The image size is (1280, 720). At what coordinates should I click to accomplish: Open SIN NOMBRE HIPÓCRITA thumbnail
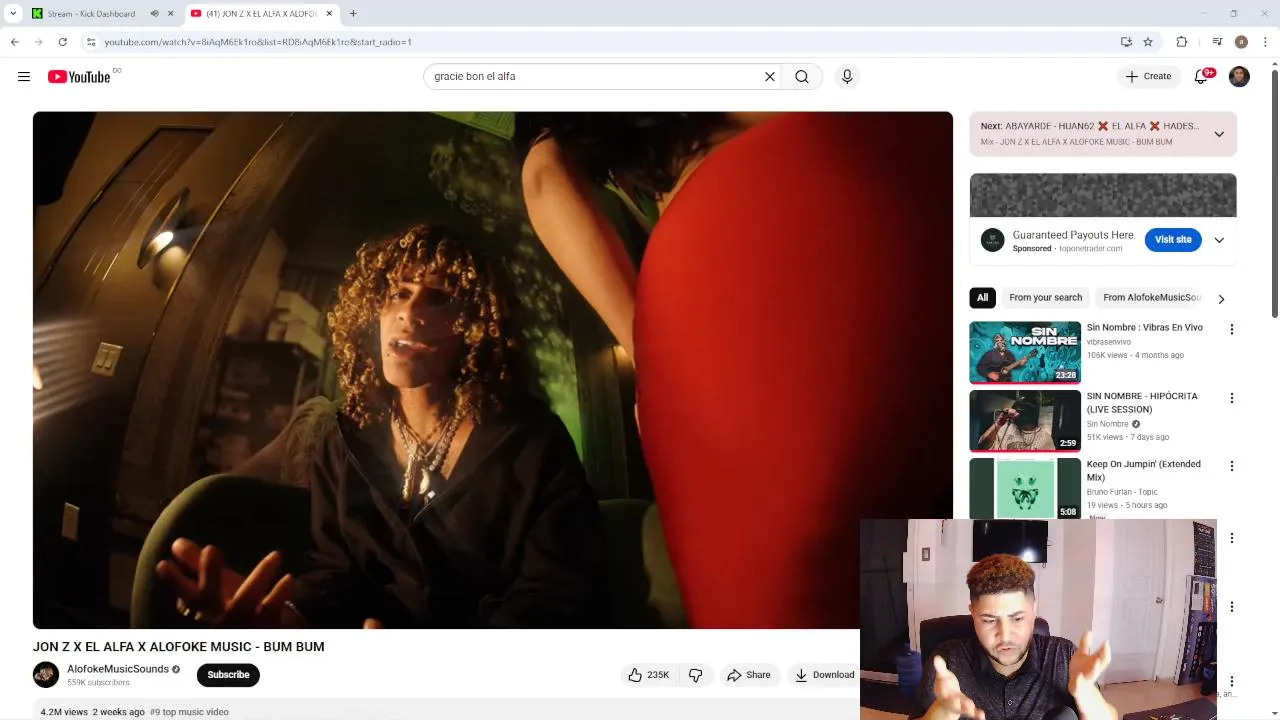1025,420
